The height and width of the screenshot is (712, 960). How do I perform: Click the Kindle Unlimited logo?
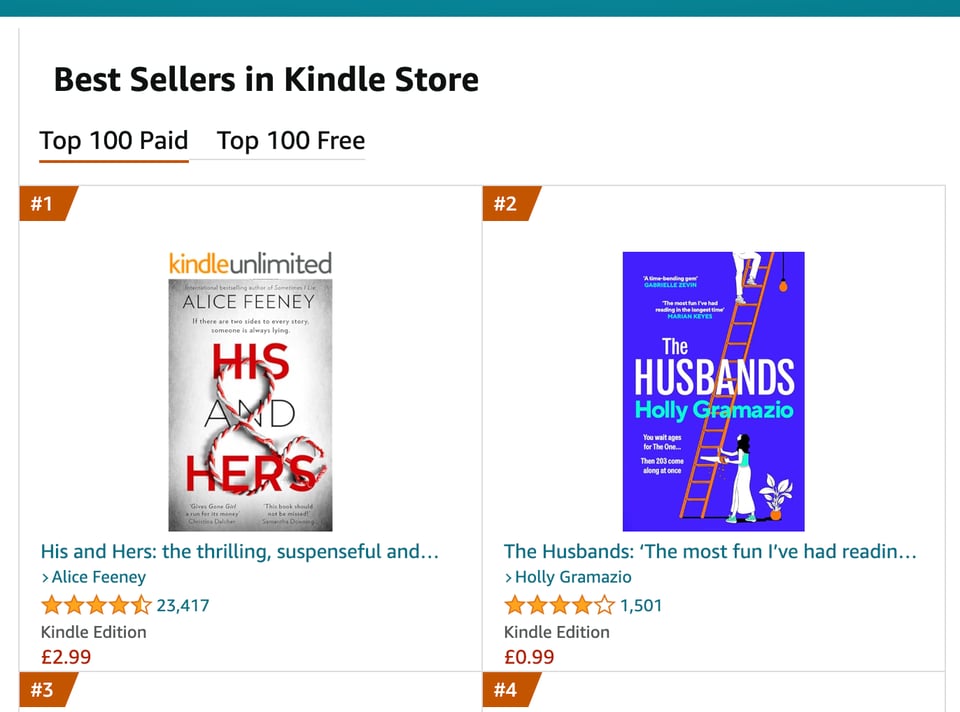pyautogui.click(x=249, y=263)
